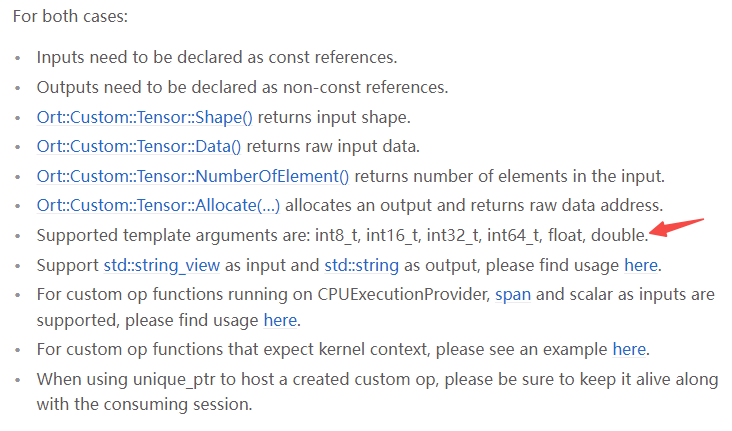Open the Ort::Custom::Tensor::Data() link

point(139,147)
